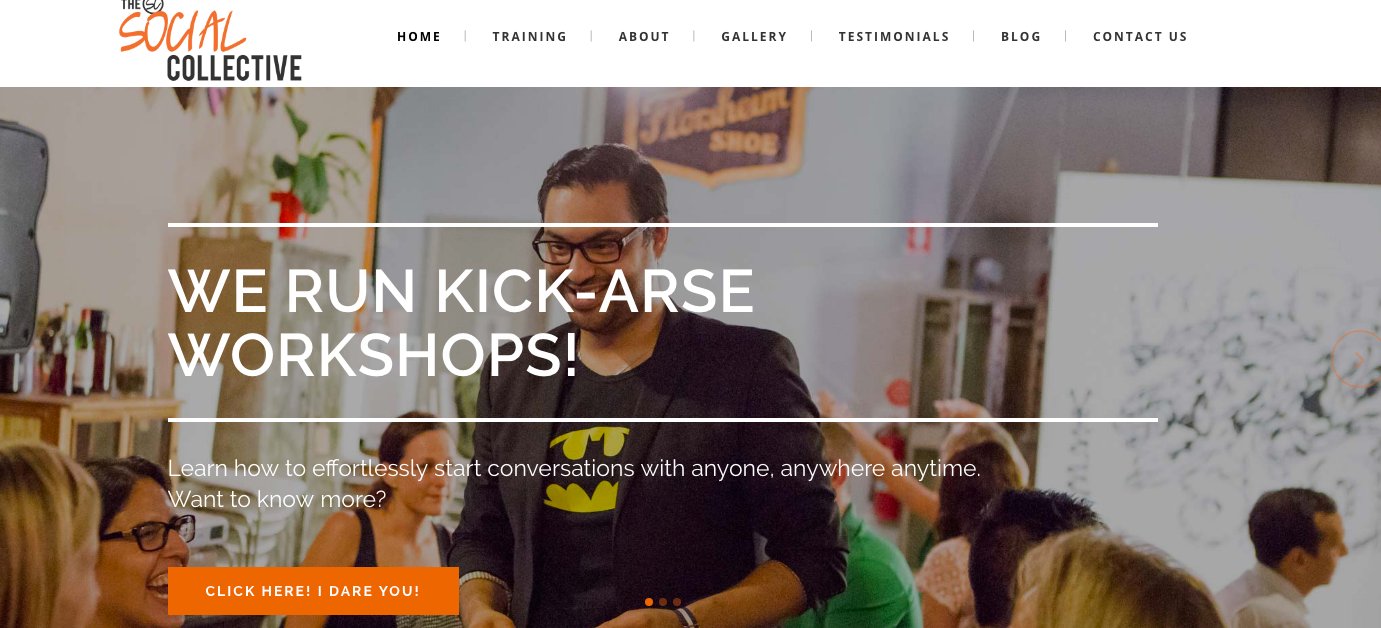1381x628 pixels.
Task: Click the "We Run Kick-Arse Workshops!" headline
Action: pos(461,322)
